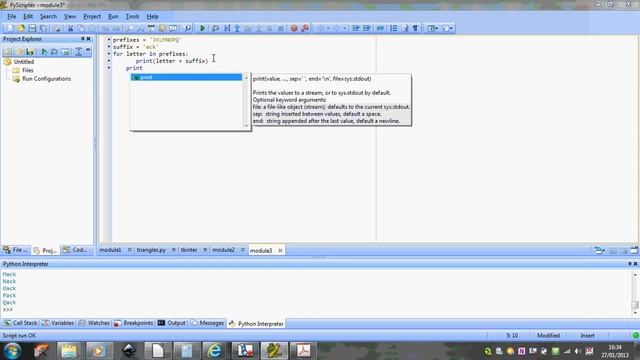Screen dimensions: 640x360
Task: Click the Debug icon next to Run
Action: coord(215,28)
